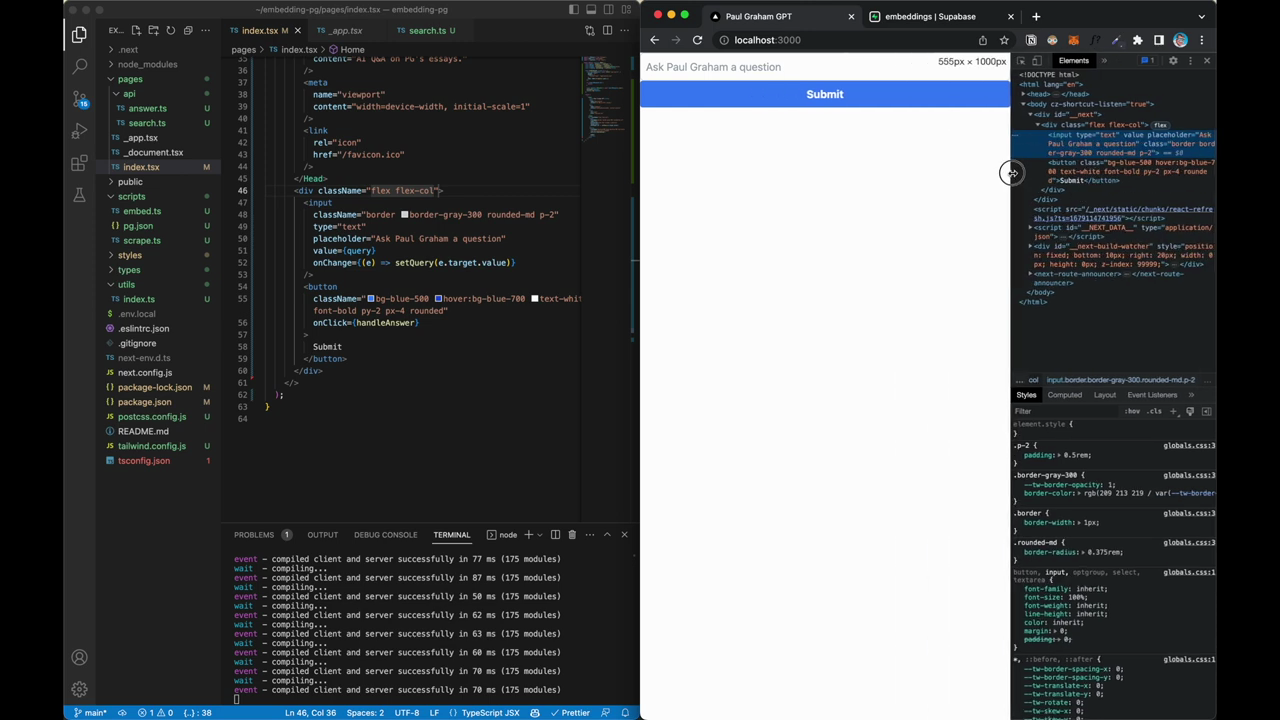Close the index.tsx editor tab
1280x720 pixels.
click(297, 30)
